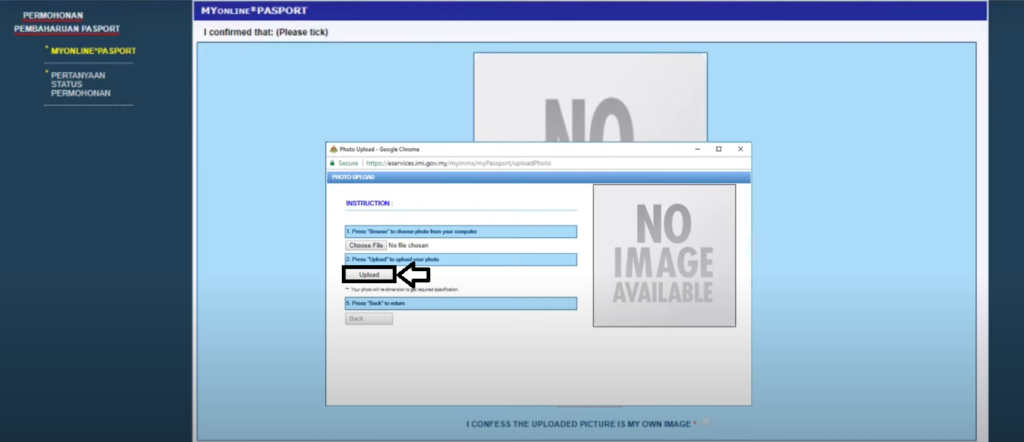Click the Choose File button

pos(366,245)
